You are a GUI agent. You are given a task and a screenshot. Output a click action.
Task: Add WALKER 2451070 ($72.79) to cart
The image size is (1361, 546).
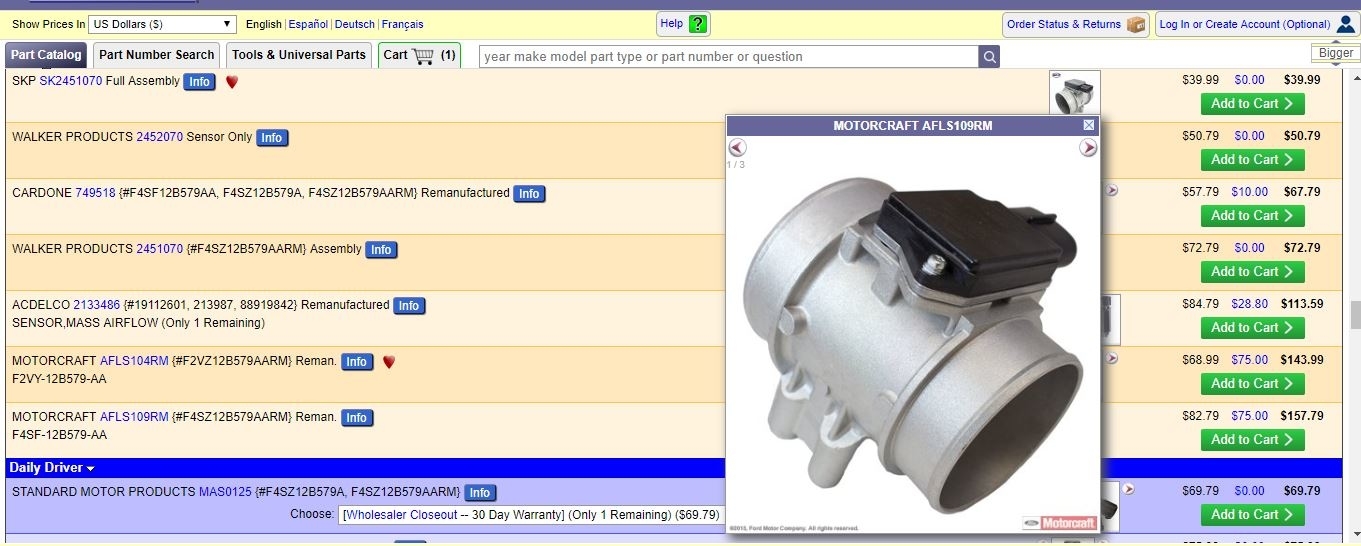pyautogui.click(x=1252, y=272)
